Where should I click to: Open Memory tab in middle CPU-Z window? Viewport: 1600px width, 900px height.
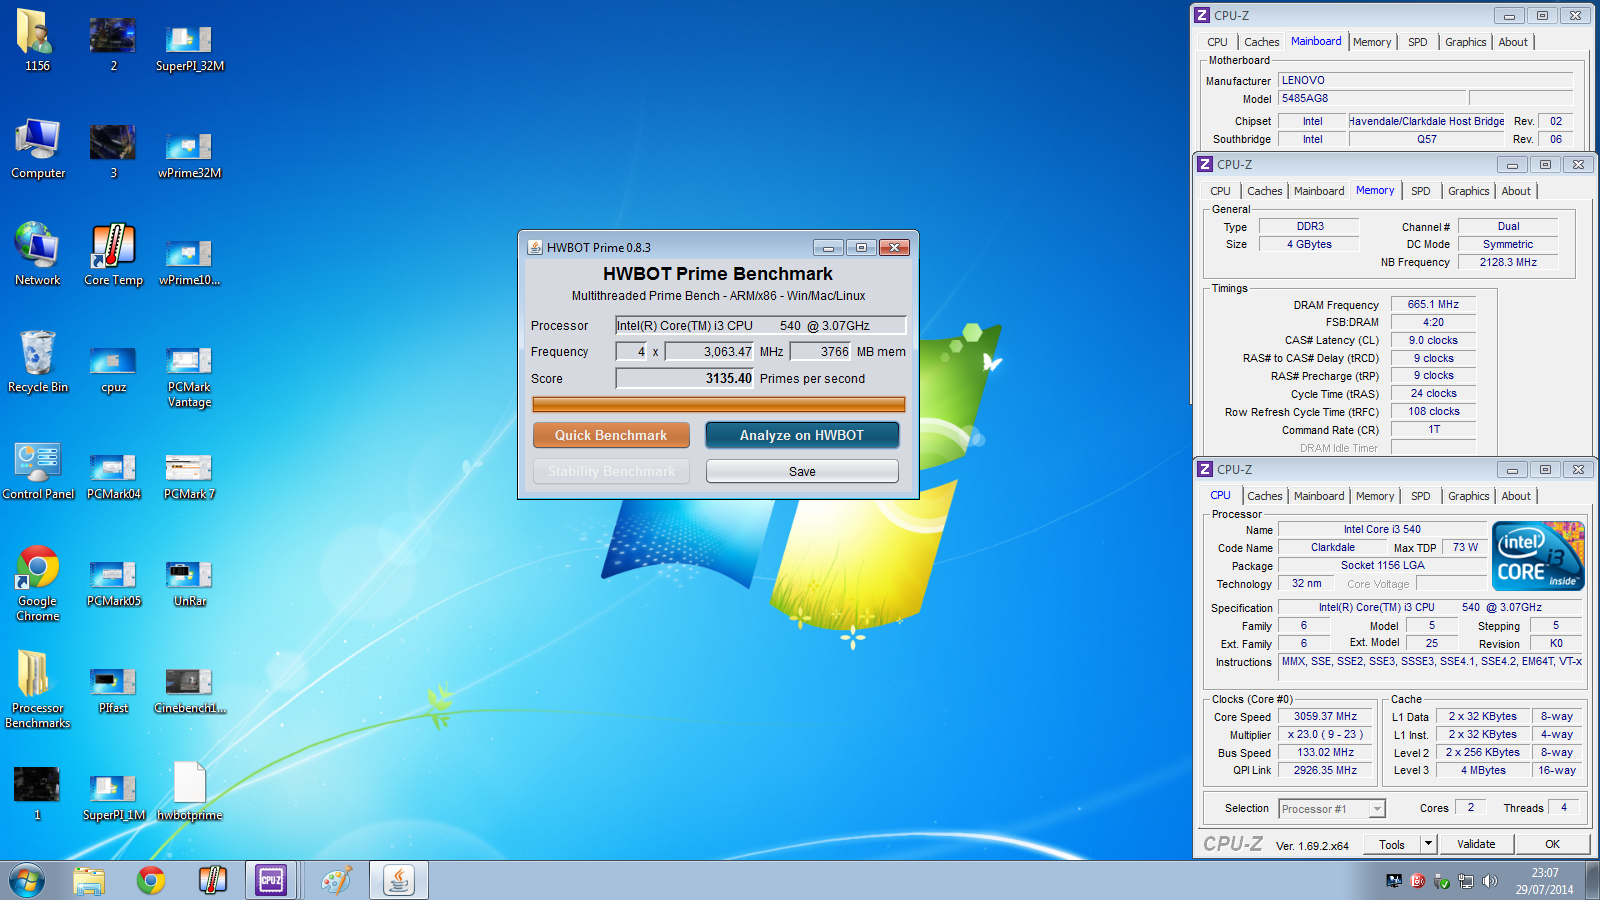pos(1375,190)
